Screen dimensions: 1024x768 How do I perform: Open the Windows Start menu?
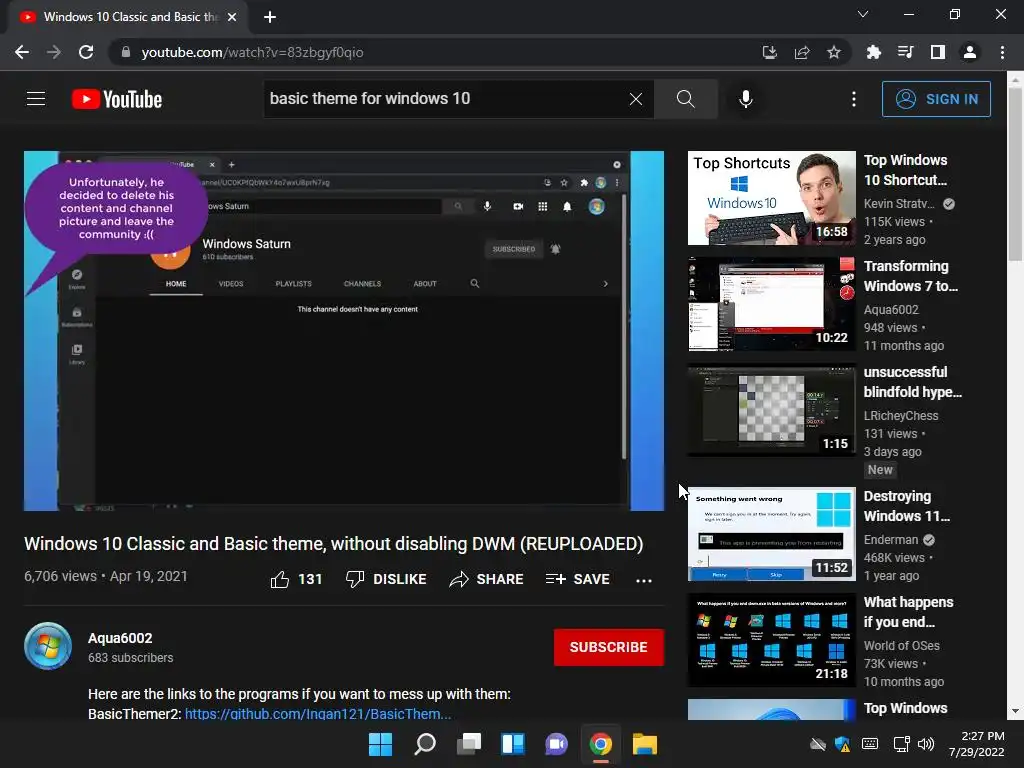[381, 744]
